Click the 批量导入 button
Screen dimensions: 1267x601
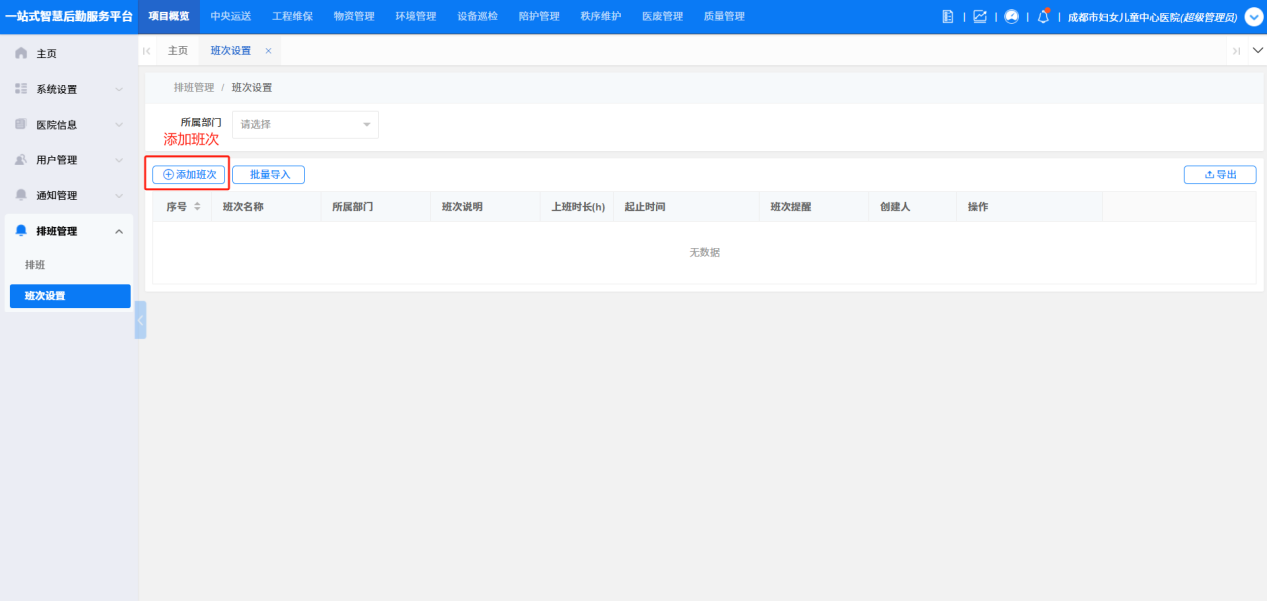(269, 174)
